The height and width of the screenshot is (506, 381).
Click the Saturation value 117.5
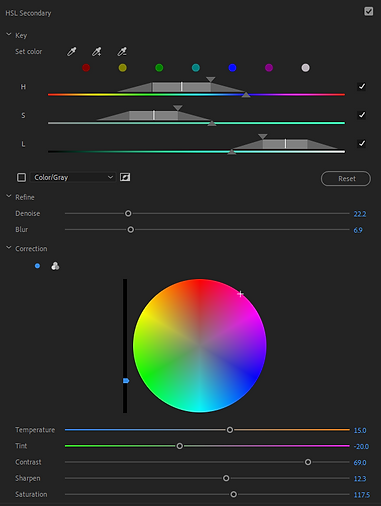[x=362, y=495]
